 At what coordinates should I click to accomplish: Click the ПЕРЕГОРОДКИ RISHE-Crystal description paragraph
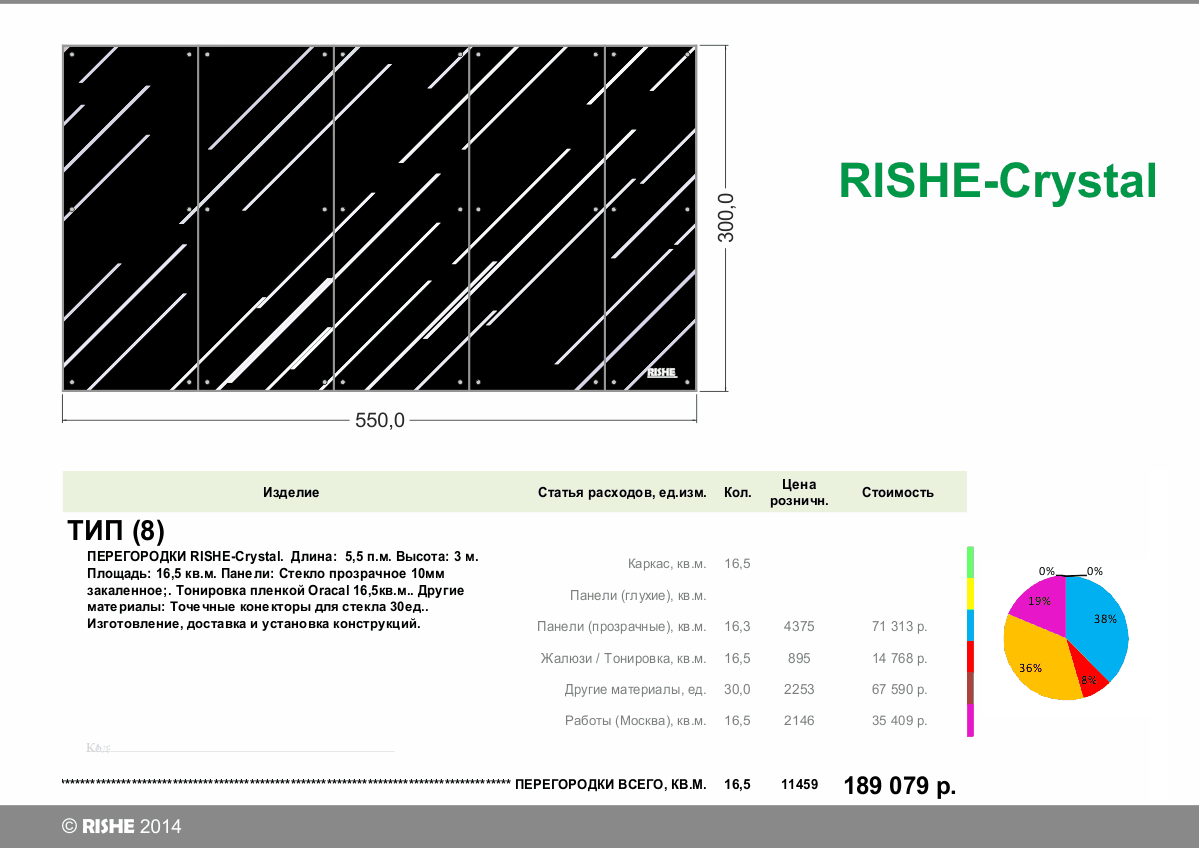point(283,590)
